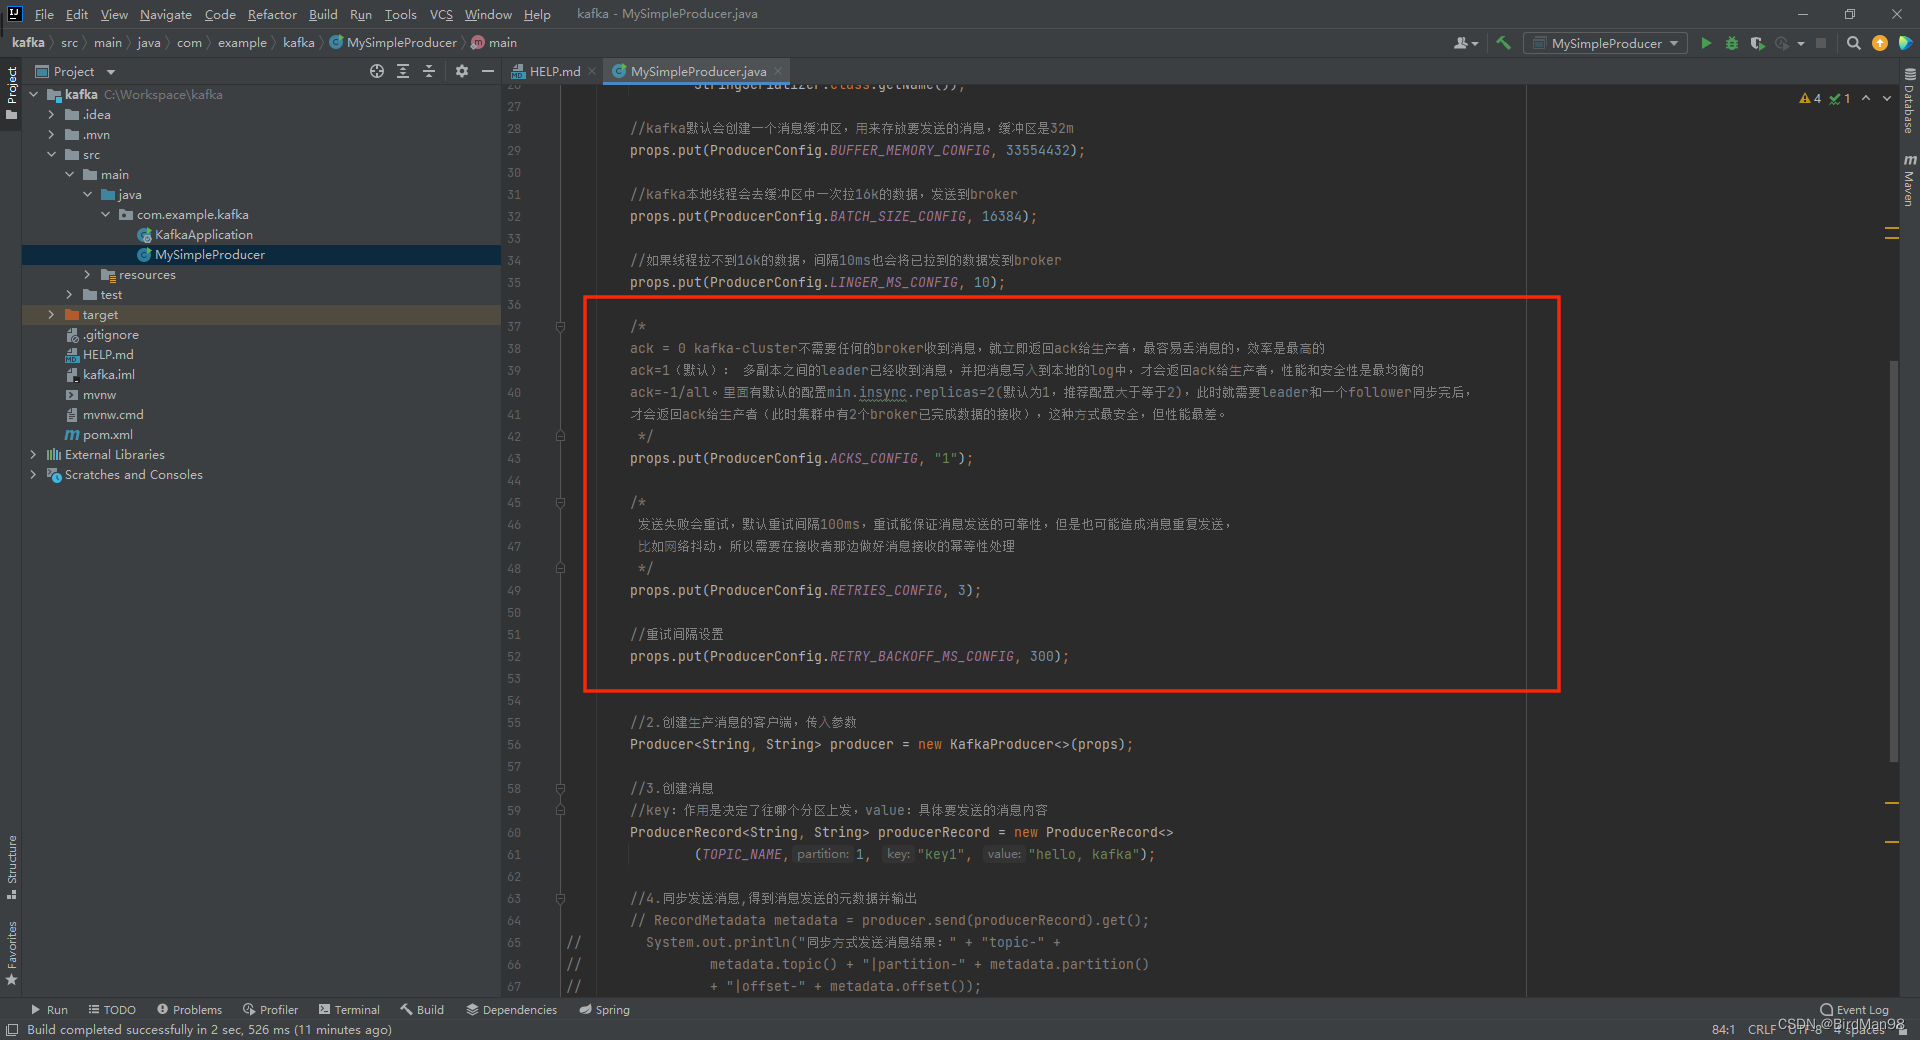Run with coverage icon in toolbar
This screenshot has width=1921, height=1040.
pyautogui.click(x=1757, y=43)
